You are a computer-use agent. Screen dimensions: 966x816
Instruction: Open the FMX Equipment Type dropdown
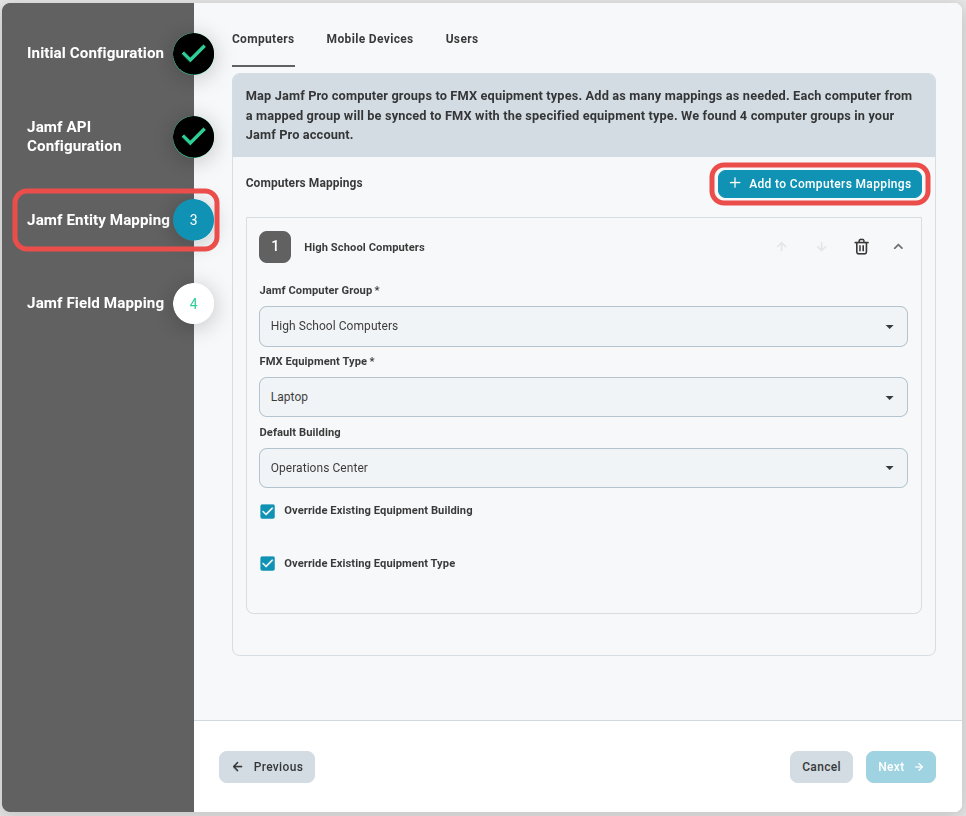pos(582,397)
